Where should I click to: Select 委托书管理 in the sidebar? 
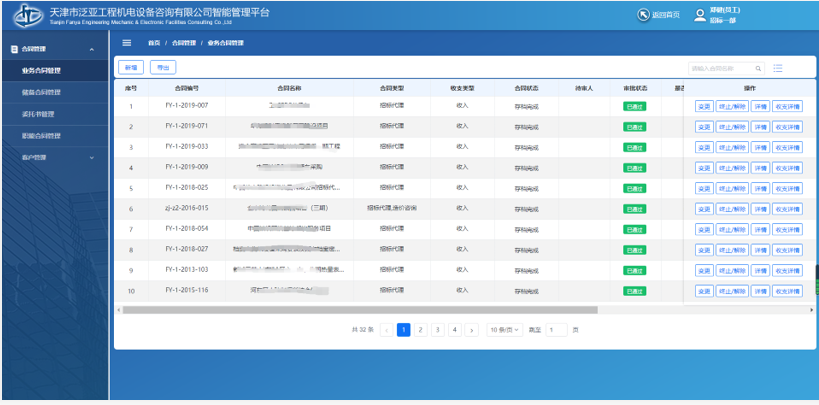(x=39, y=114)
